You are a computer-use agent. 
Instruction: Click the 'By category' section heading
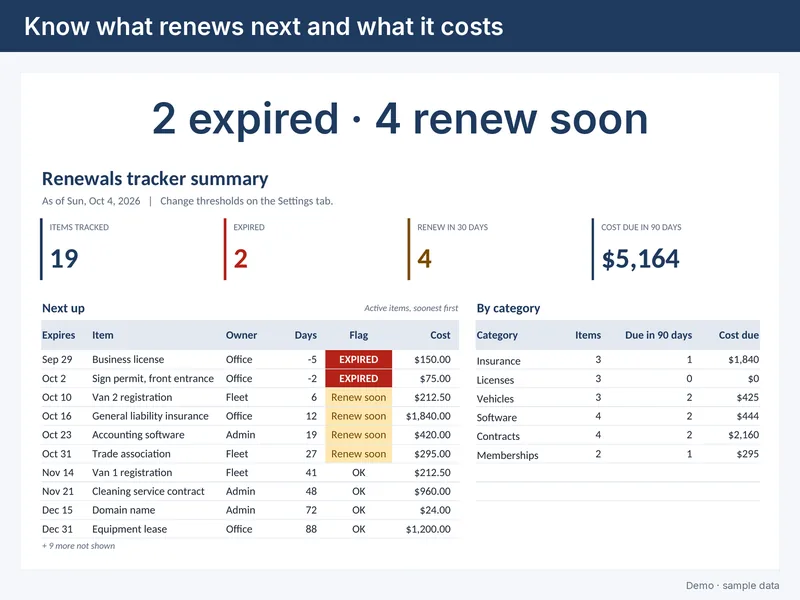[x=508, y=308]
